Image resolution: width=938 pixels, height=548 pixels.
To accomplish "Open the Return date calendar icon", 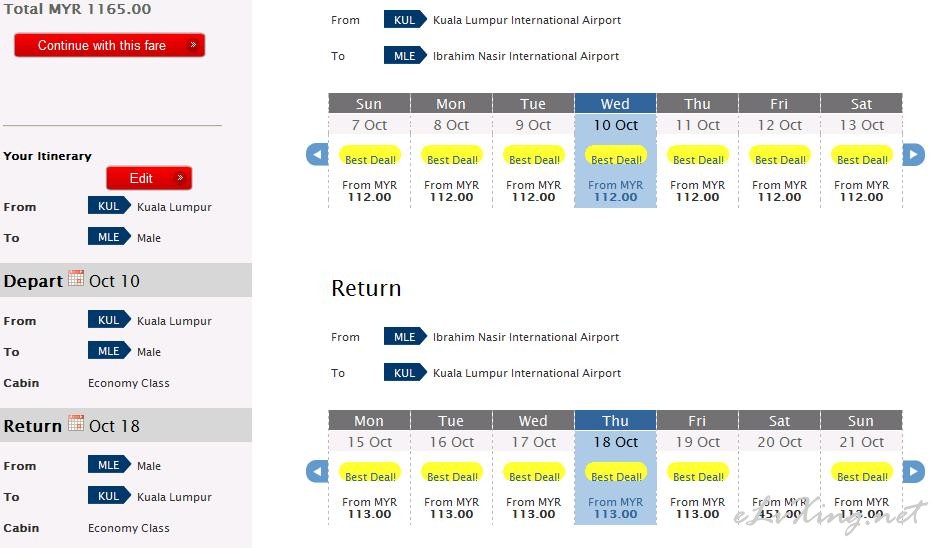I will (76, 423).
